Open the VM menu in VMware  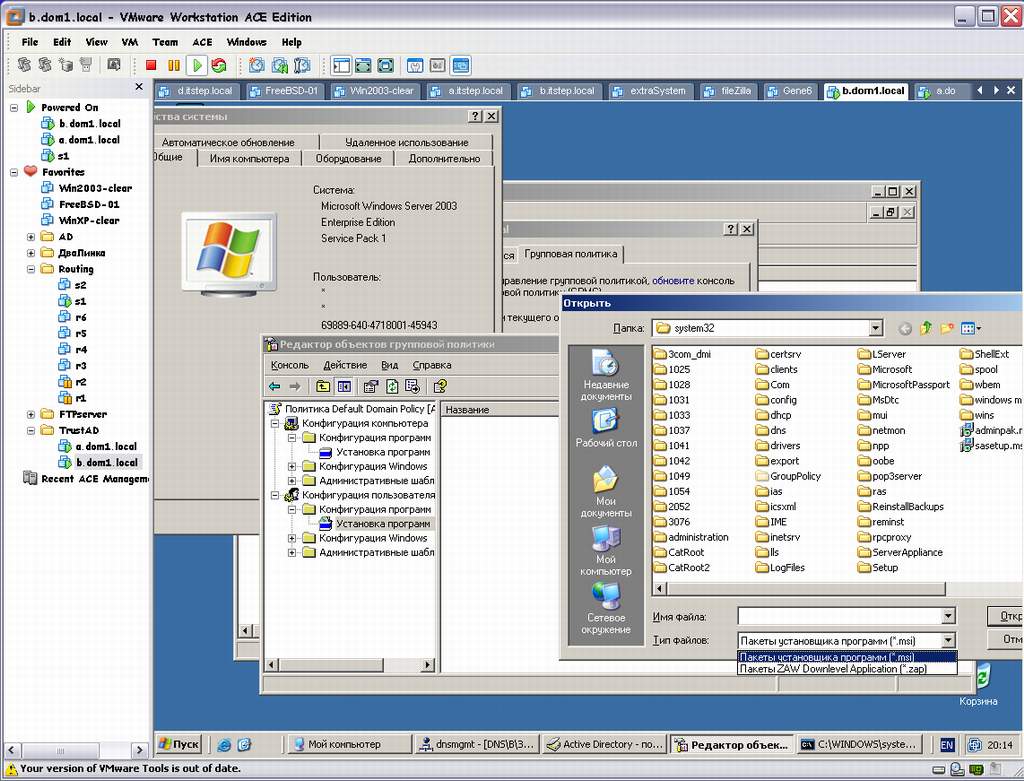(130, 42)
